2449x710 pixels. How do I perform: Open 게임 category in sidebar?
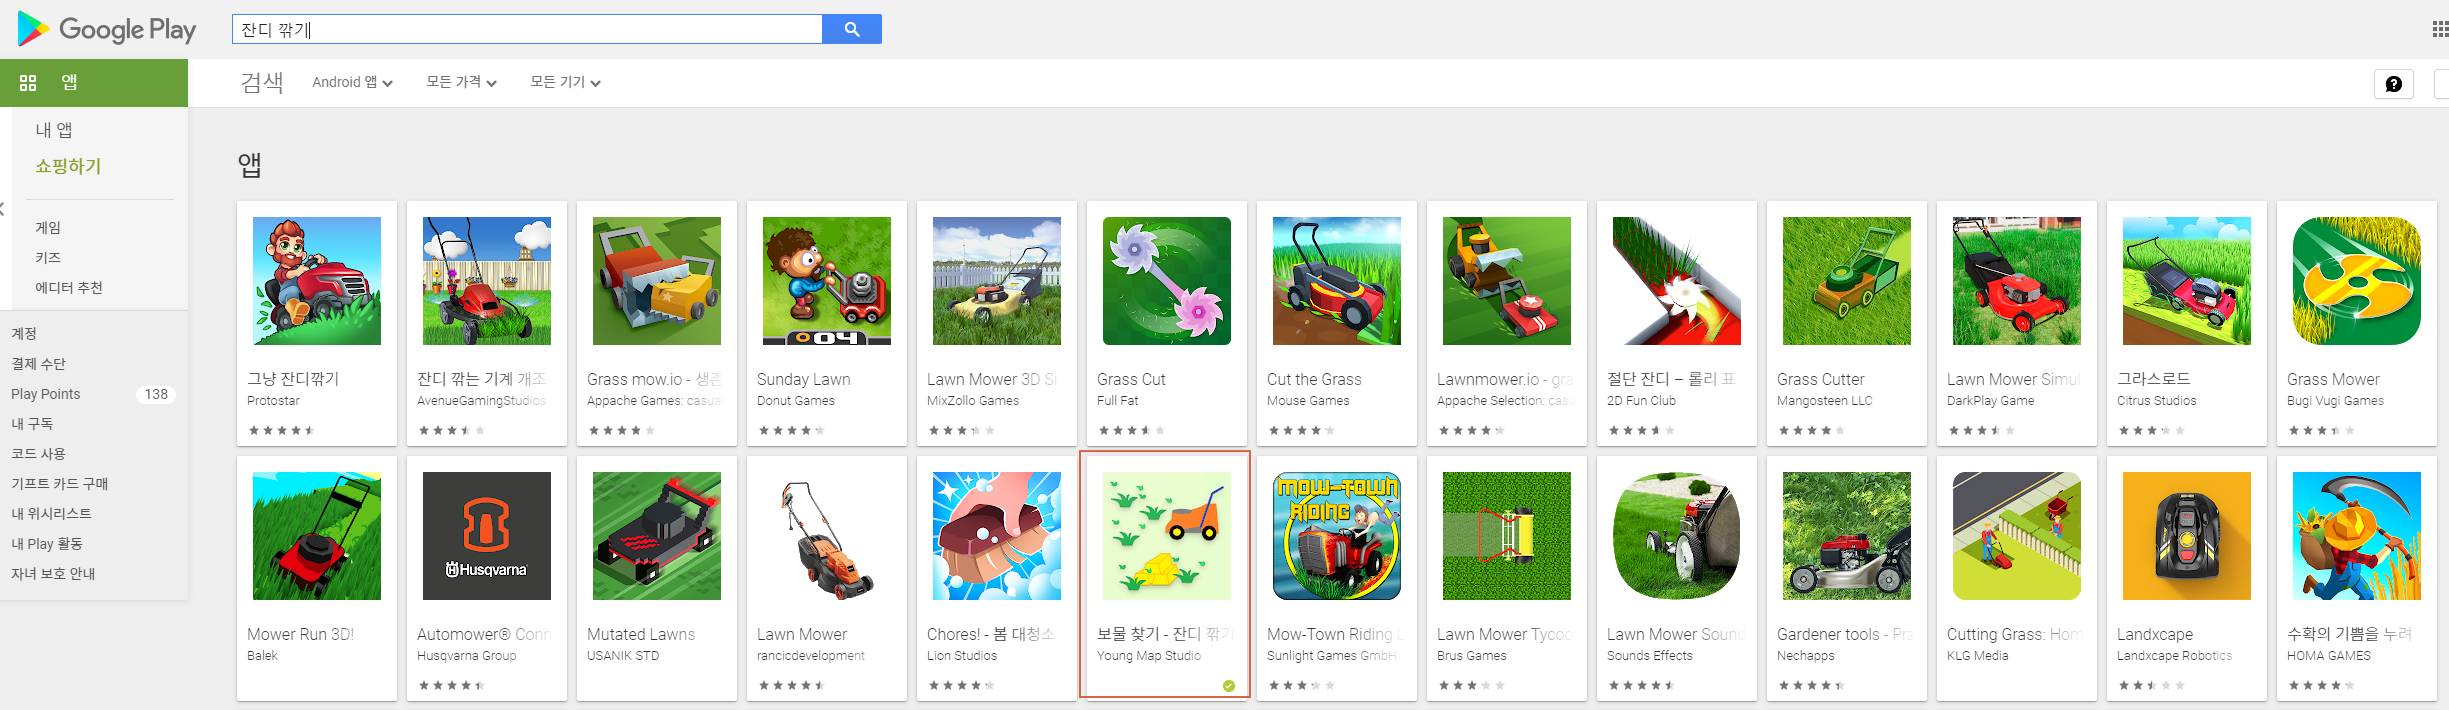coord(48,228)
